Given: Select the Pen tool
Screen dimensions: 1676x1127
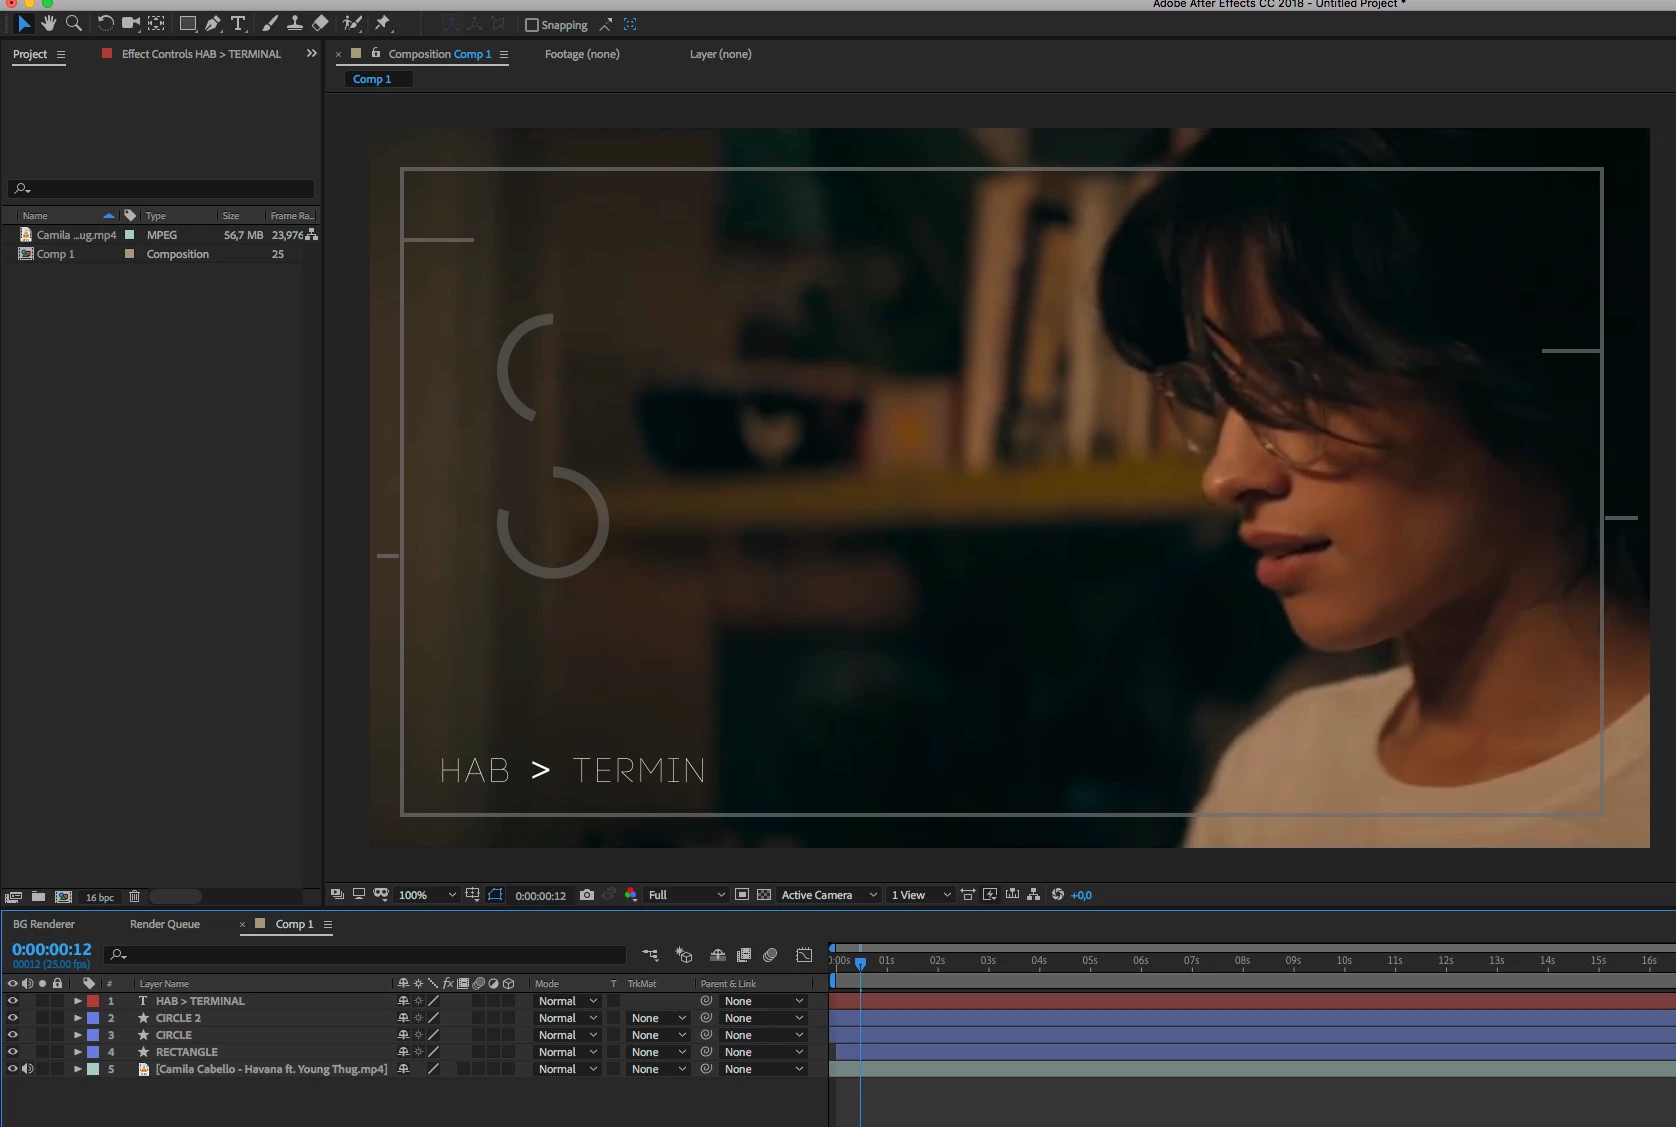Looking at the screenshot, I should pyautogui.click(x=213, y=23).
